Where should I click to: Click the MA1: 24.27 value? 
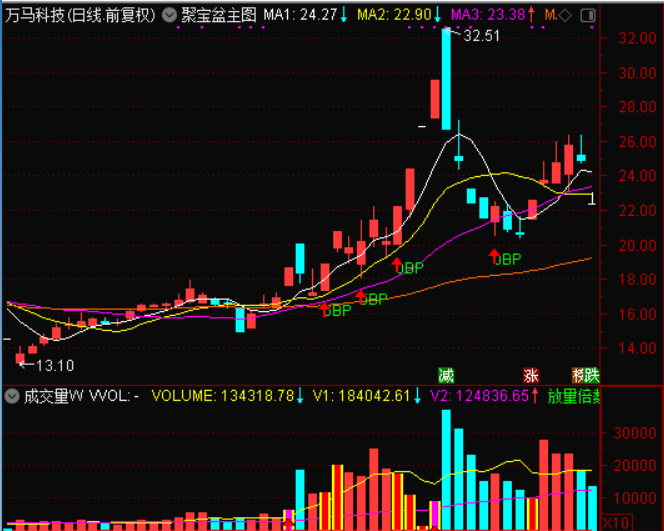(x=300, y=16)
